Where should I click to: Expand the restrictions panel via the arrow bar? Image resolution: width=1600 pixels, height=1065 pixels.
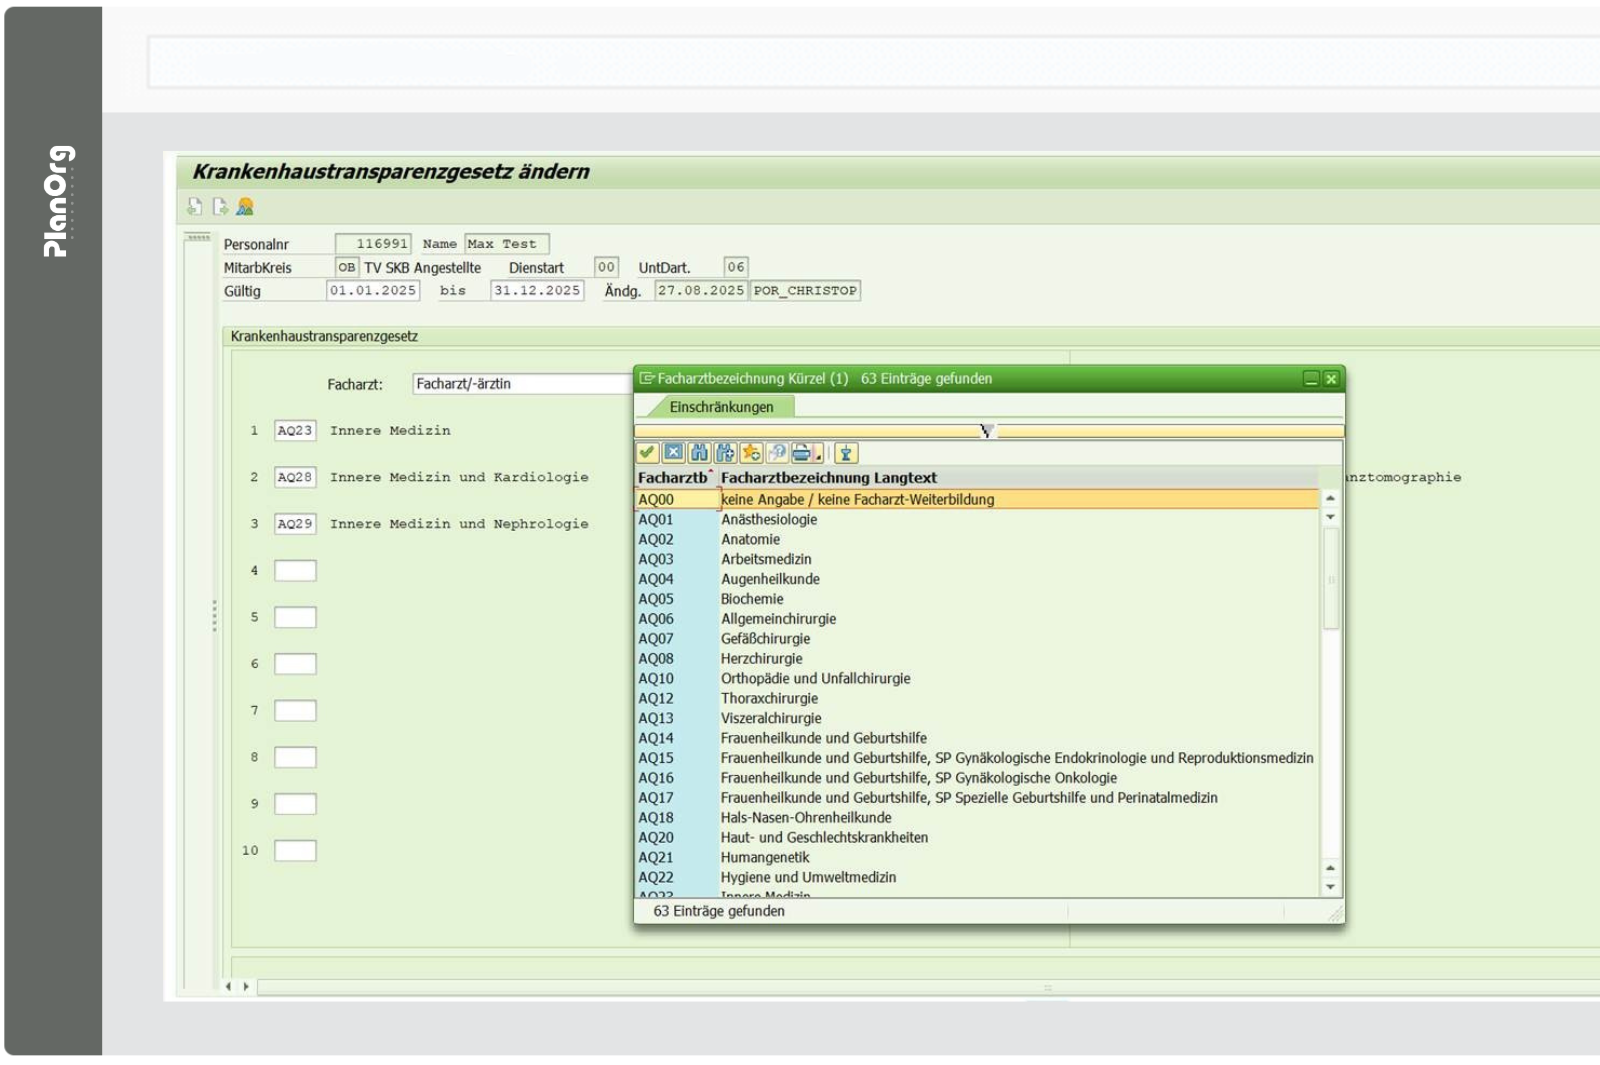(988, 431)
